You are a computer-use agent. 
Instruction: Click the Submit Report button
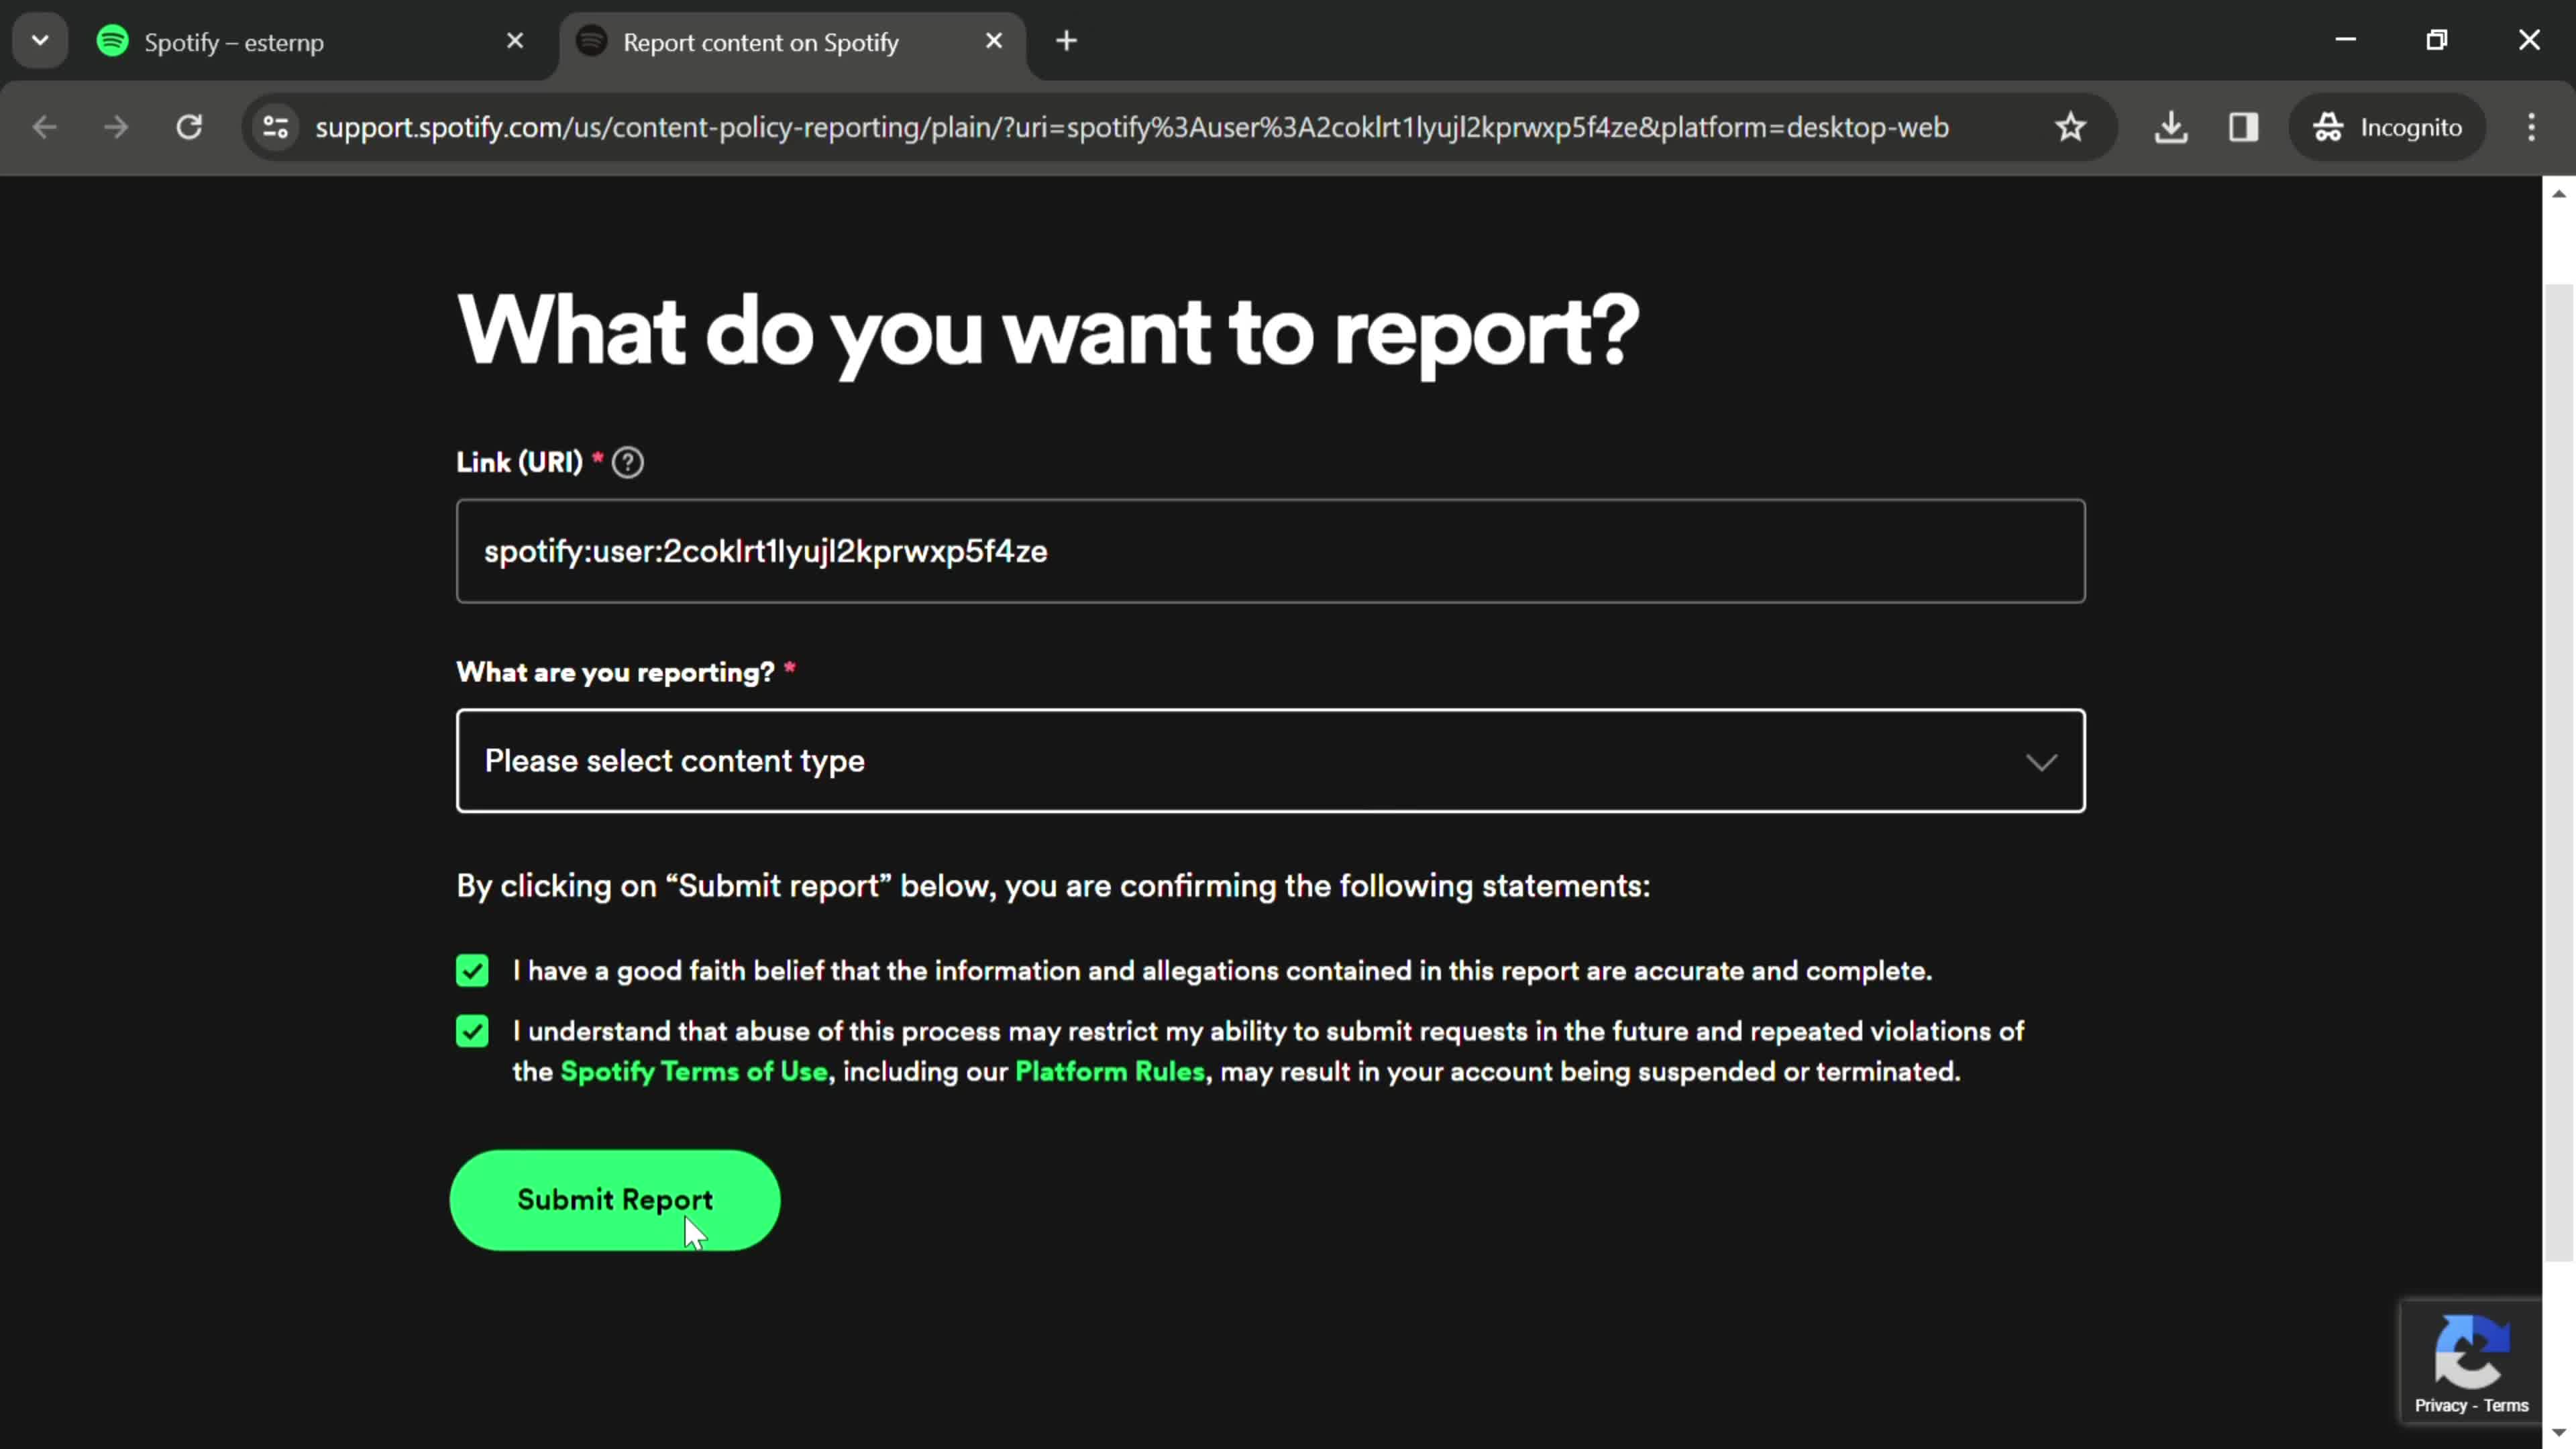[616, 1199]
